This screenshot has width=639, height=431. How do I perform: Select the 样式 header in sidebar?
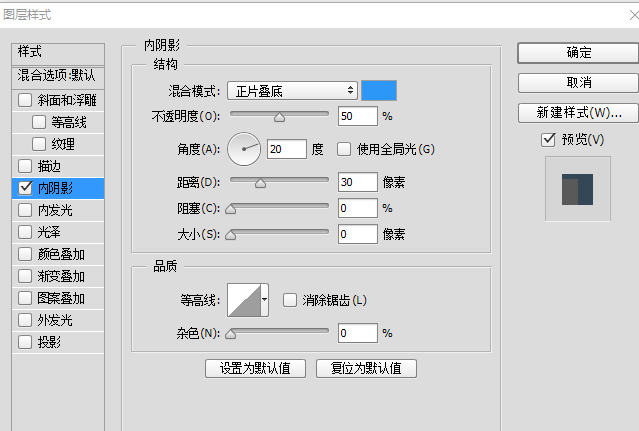click(58, 53)
